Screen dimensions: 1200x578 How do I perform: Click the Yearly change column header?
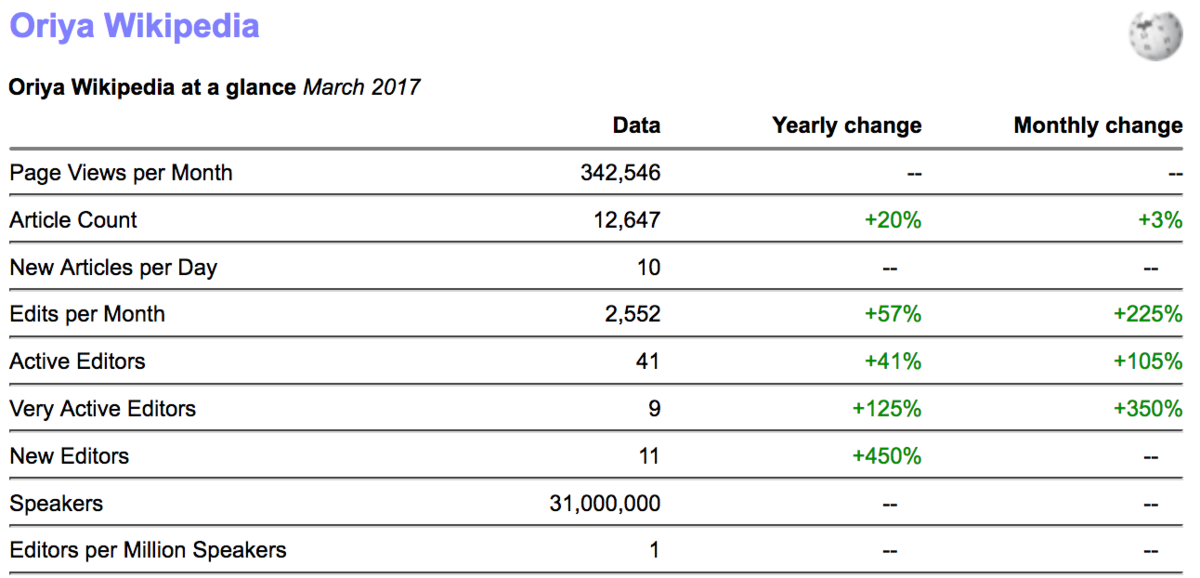pos(846,125)
